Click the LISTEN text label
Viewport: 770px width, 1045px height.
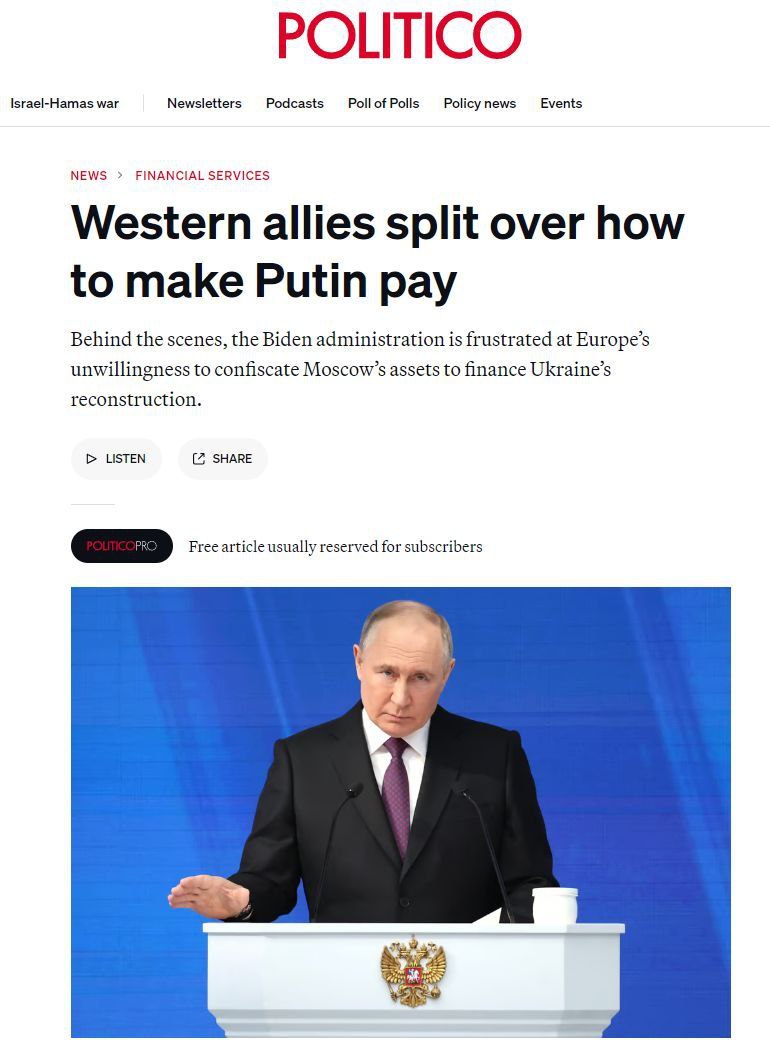125,459
